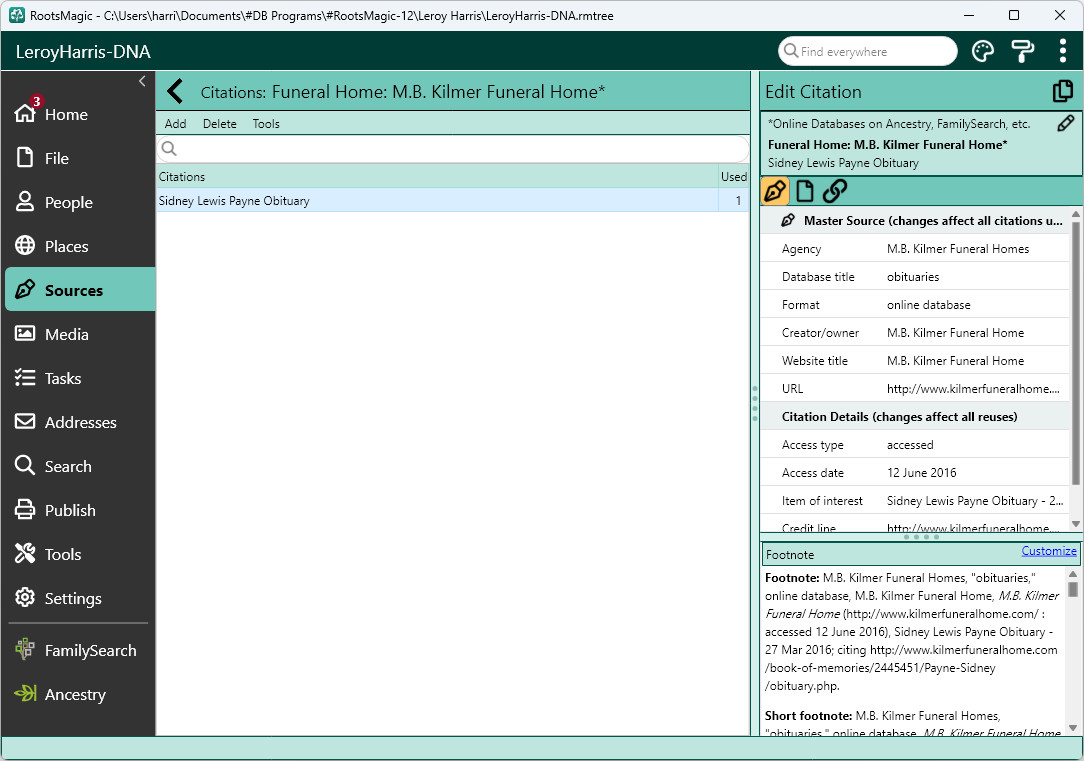Screen dimensions: 1084x761
Task: Open the Home page in sidebar
Action: [x=79, y=114]
